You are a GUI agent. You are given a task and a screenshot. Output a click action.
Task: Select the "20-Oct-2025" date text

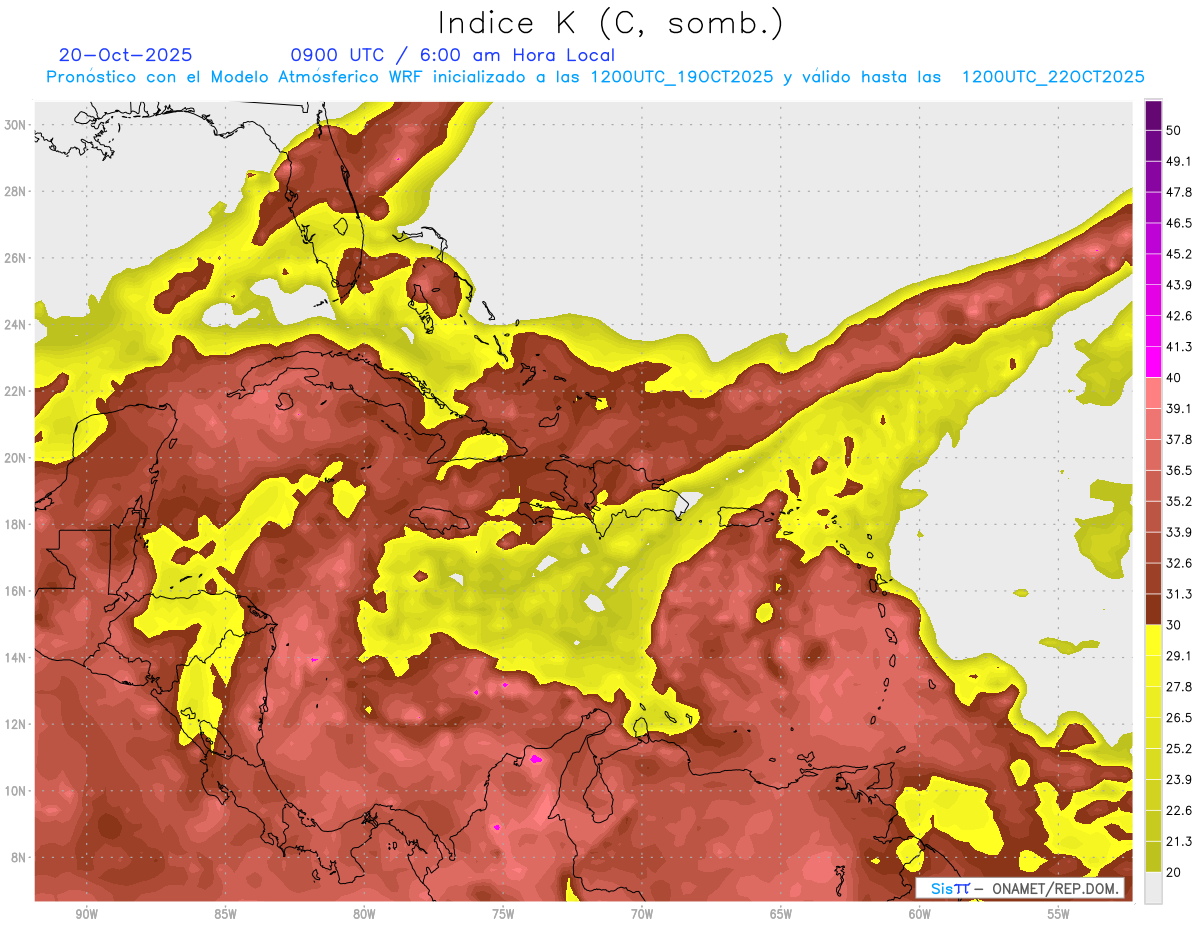coord(126,55)
